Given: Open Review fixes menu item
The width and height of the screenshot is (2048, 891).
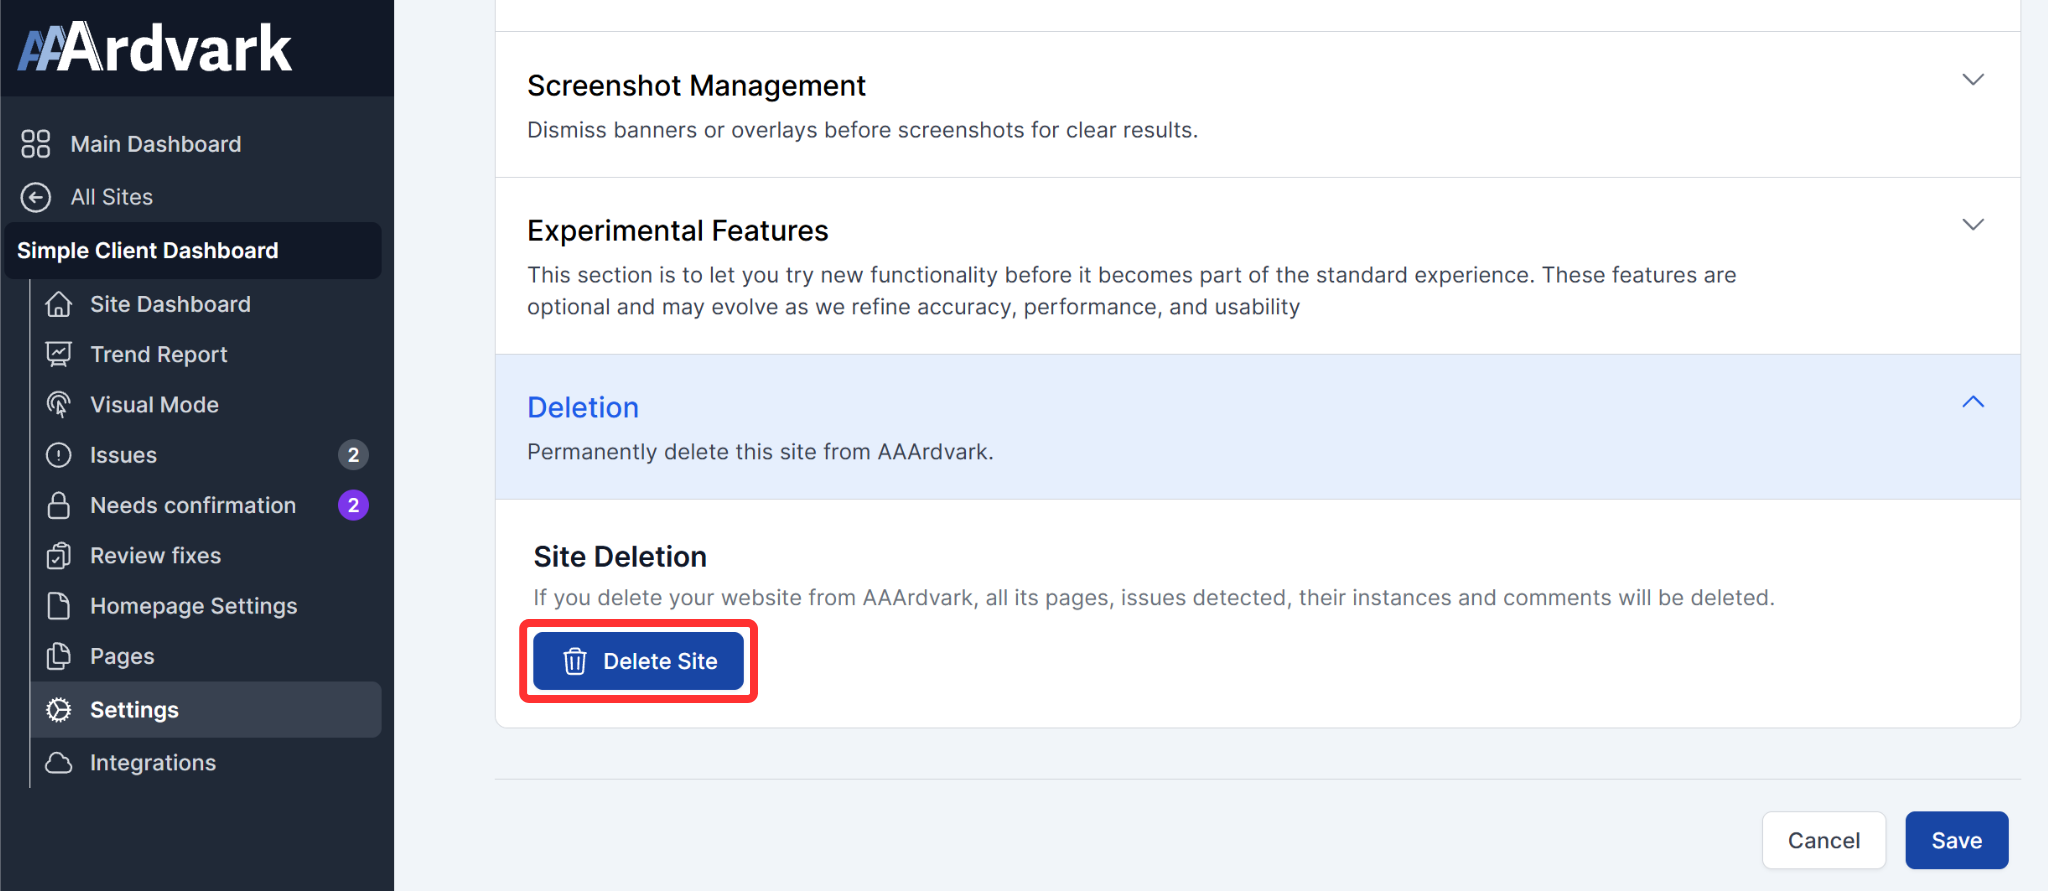Looking at the screenshot, I should [155, 555].
